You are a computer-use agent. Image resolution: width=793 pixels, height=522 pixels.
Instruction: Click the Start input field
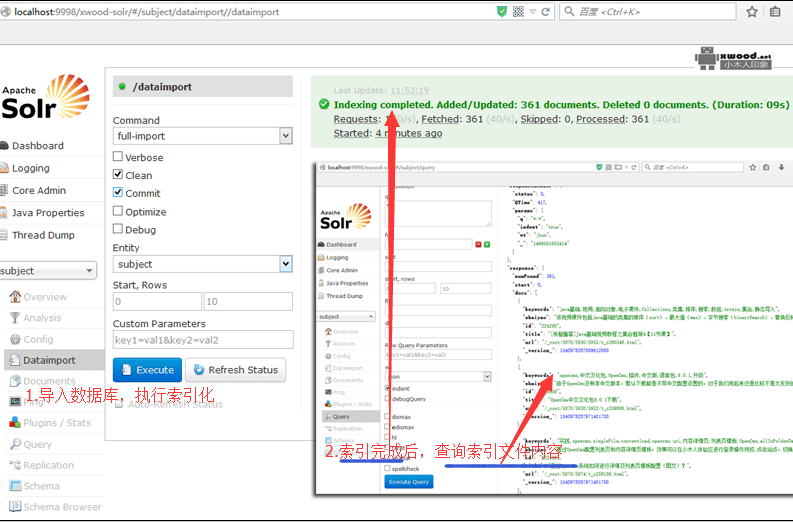[157, 301]
